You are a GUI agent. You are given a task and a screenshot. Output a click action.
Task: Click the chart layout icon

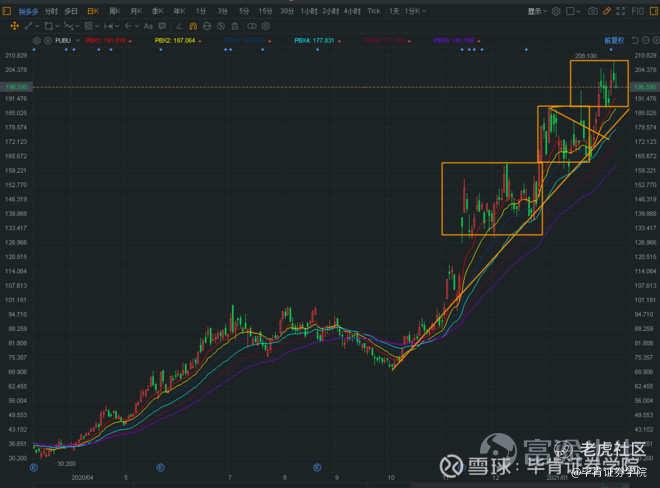pyautogui.click(x=571, y=11)
